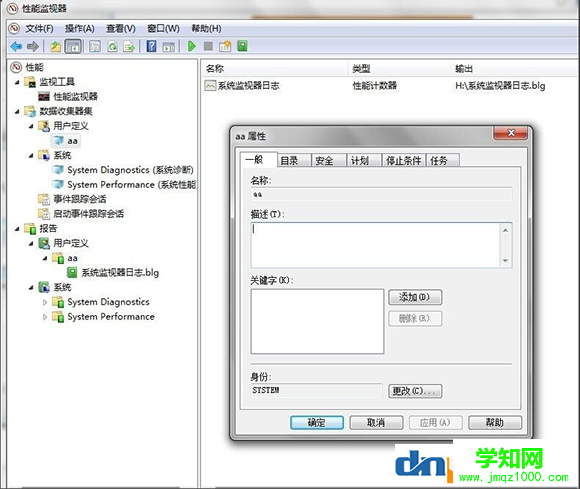This screenshot has height=489, width=580.
Task: Click 确定 in aa 属性 dialog
Action: 317,423
